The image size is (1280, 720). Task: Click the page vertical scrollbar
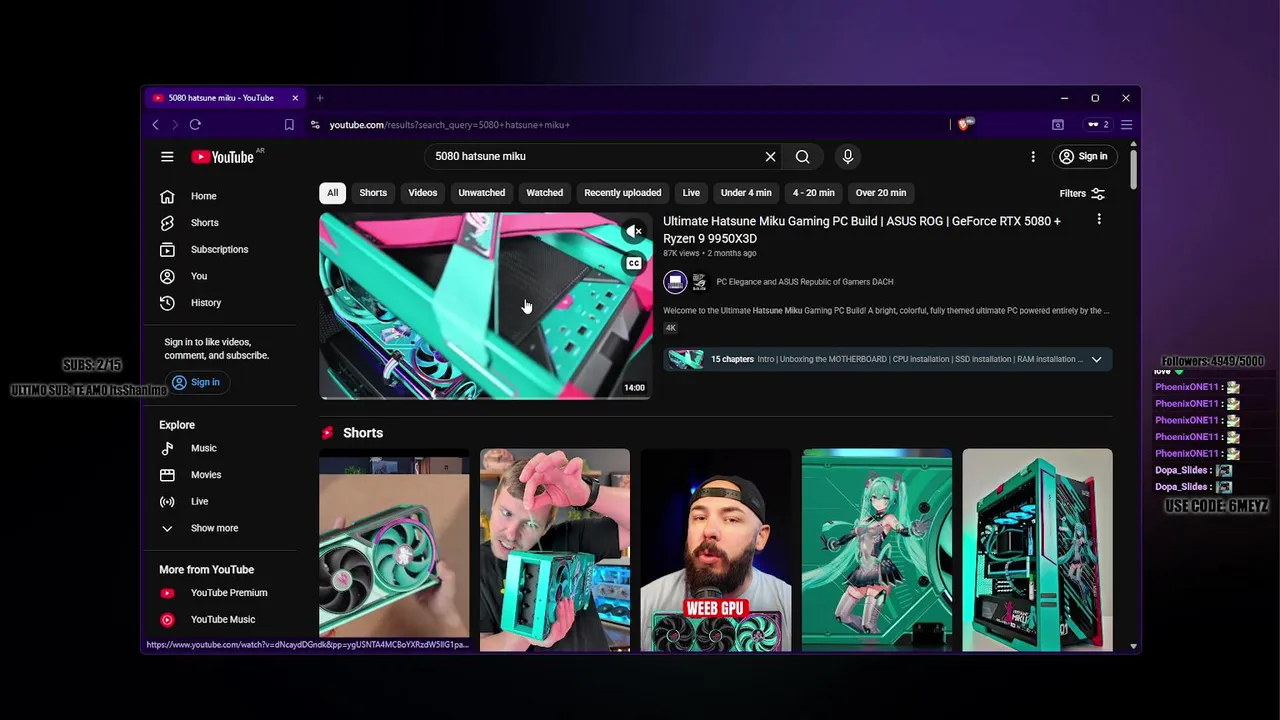pos(1133,168)
